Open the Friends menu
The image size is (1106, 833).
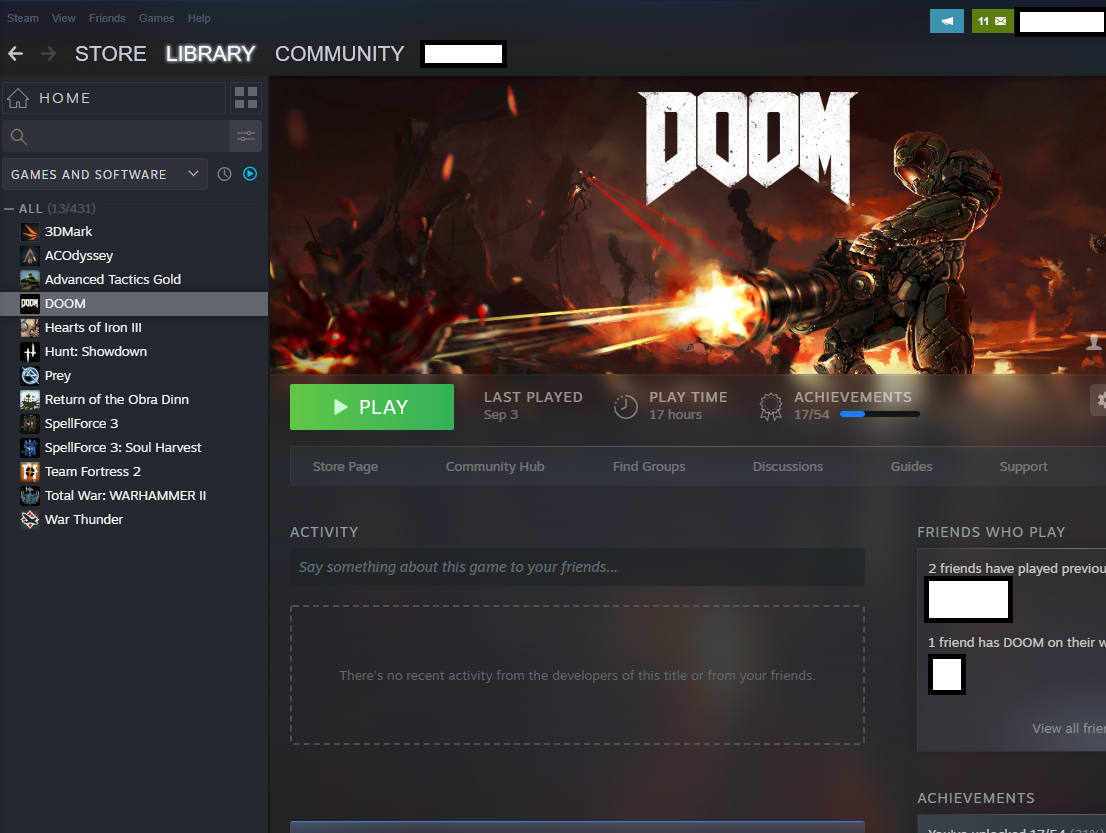107,18
